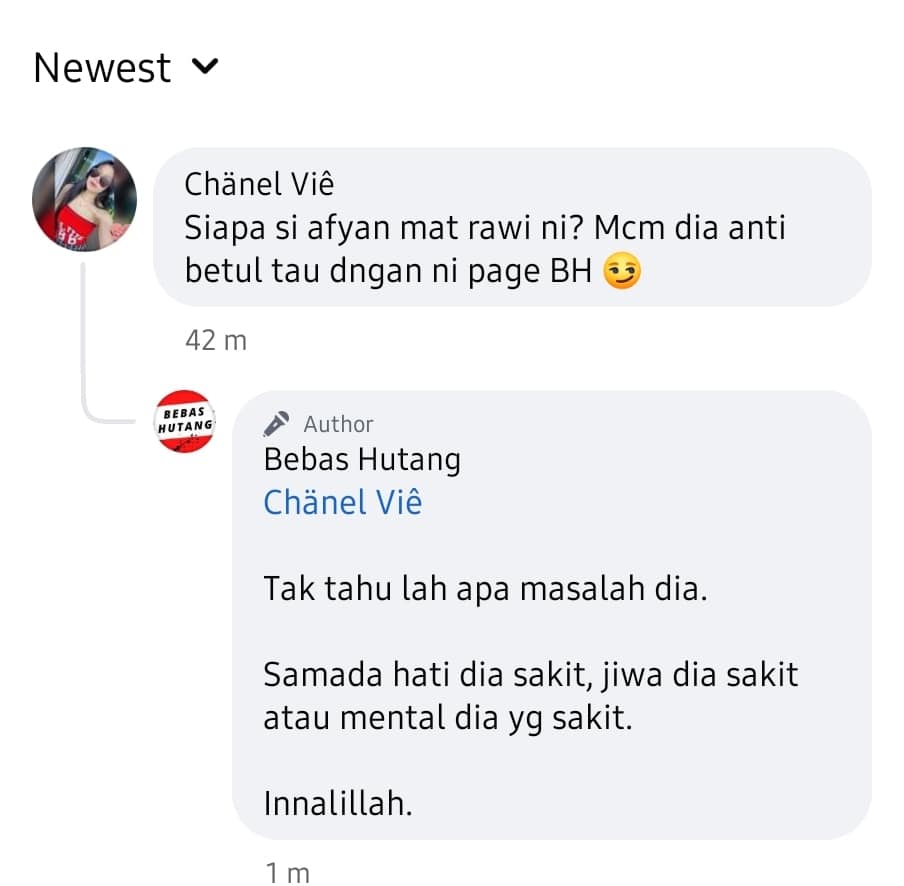Click the smirking emoji in the comment
904x886 pixels.
[x=622, y=270]
